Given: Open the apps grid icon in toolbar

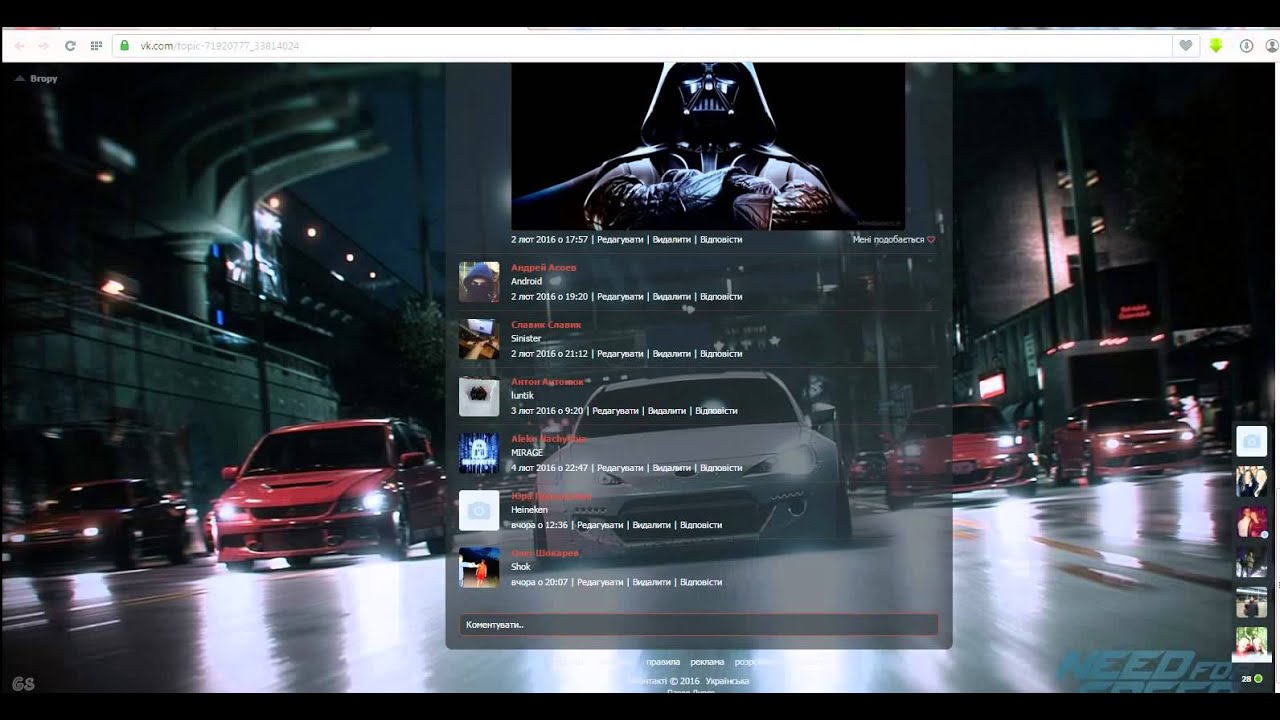Looking at the screenshot, I should 96,46.
